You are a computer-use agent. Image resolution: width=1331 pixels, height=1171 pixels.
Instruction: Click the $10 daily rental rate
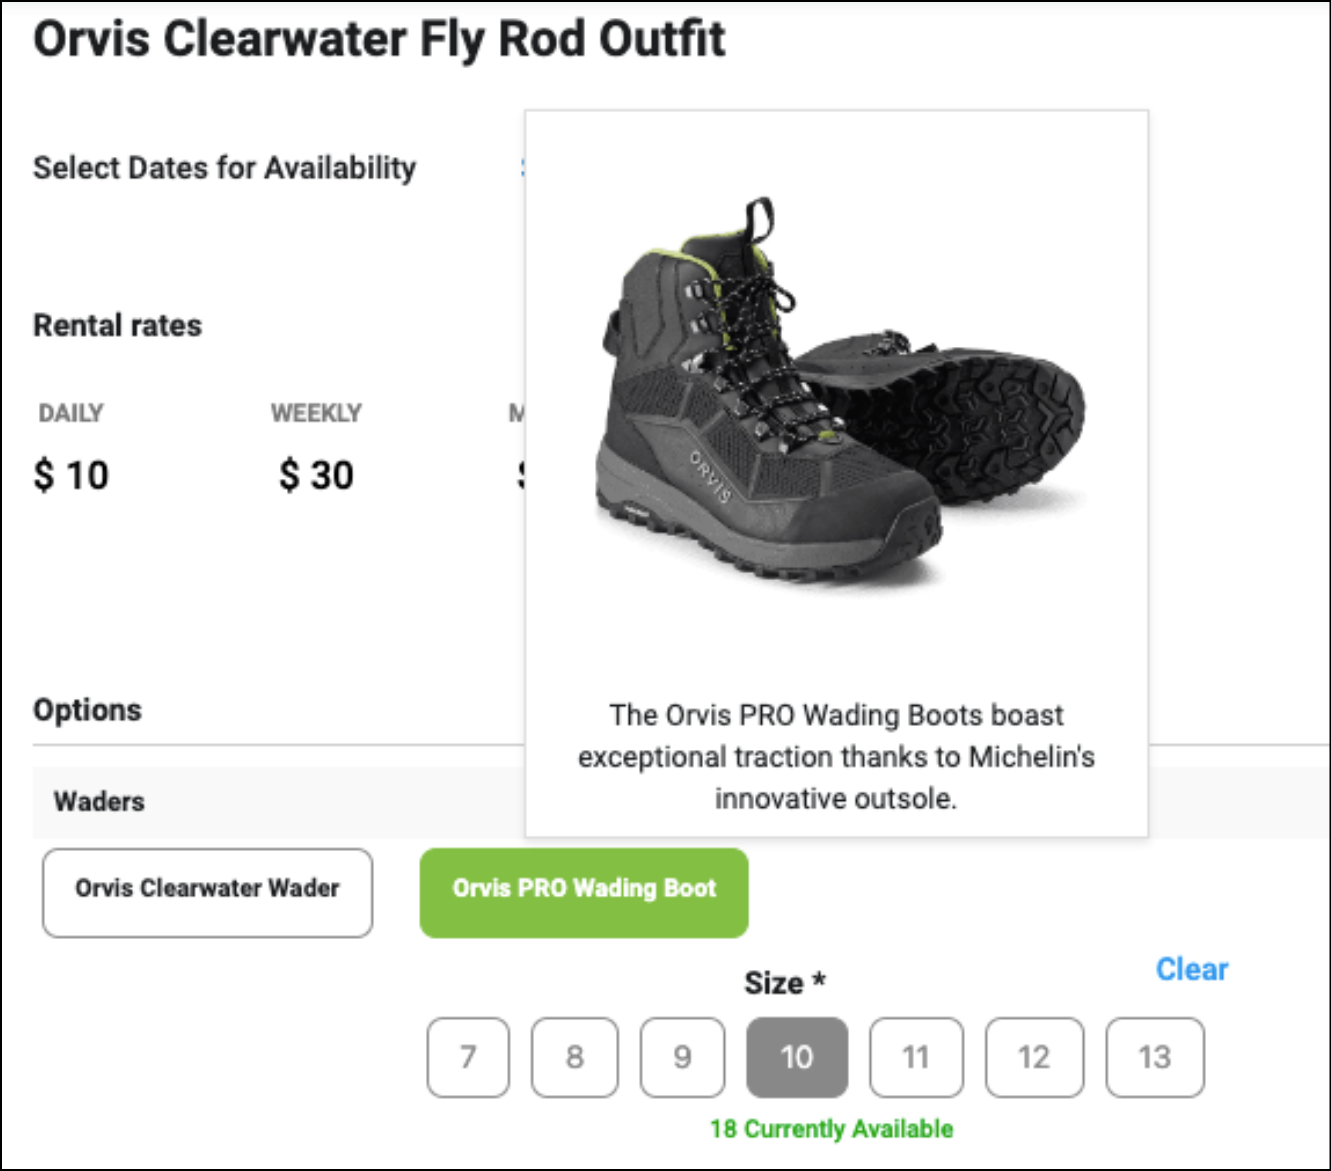pos(71,475)
